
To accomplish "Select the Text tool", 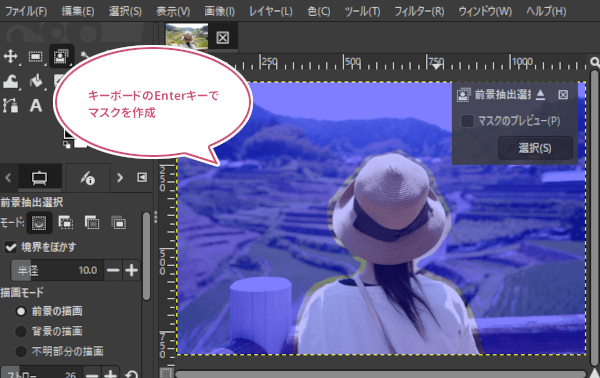I will (x=36, y=105).
